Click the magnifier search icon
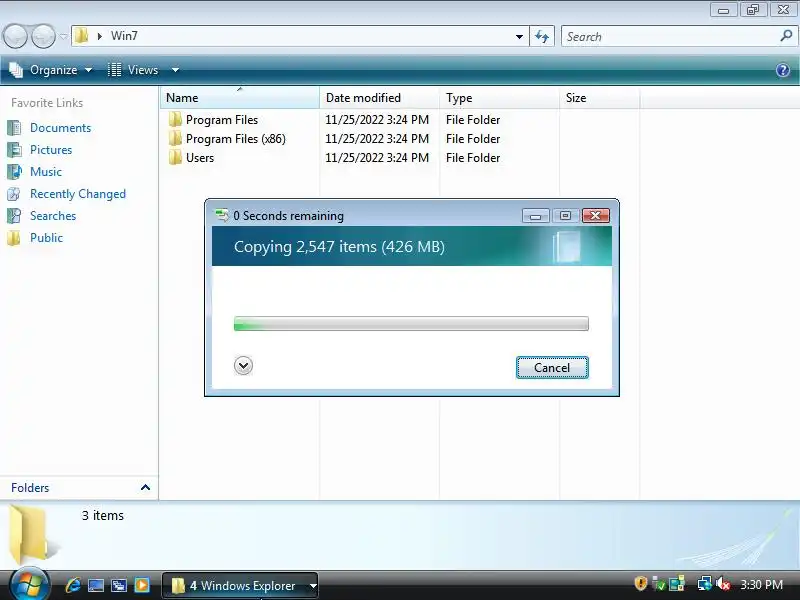The image size is (800, 600). 786,36
